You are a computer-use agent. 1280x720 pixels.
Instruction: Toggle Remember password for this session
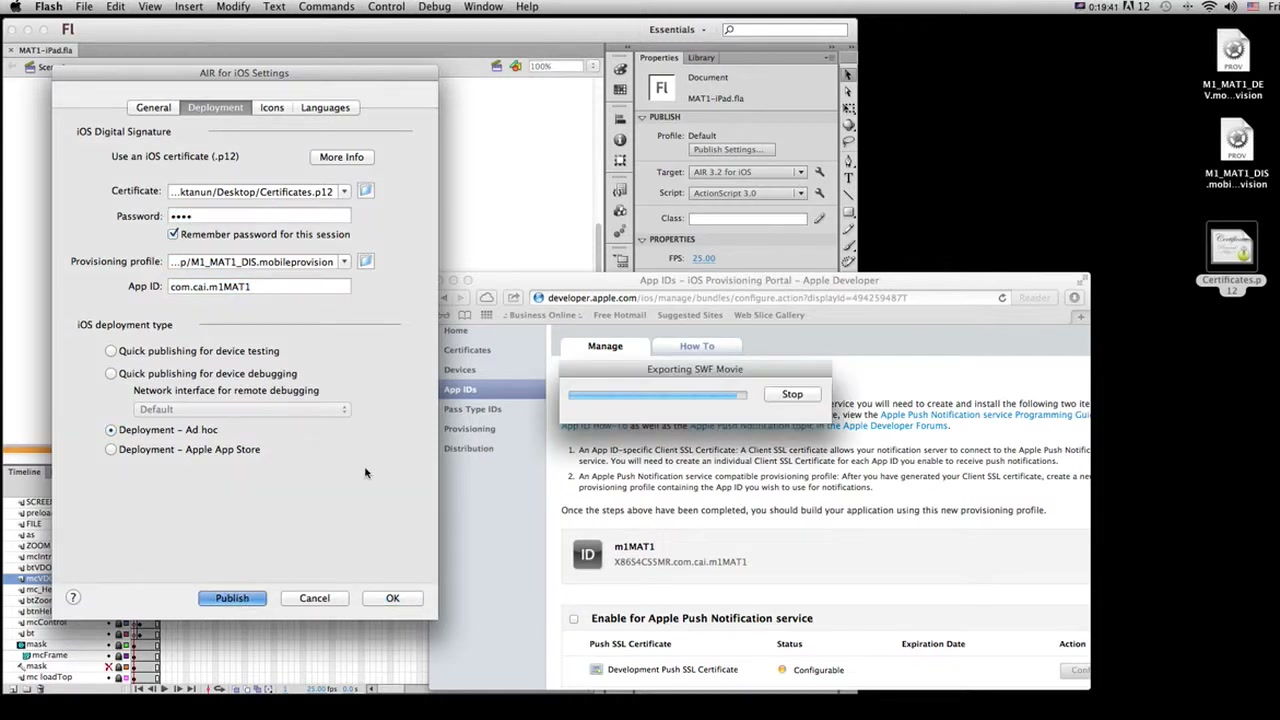173,234
